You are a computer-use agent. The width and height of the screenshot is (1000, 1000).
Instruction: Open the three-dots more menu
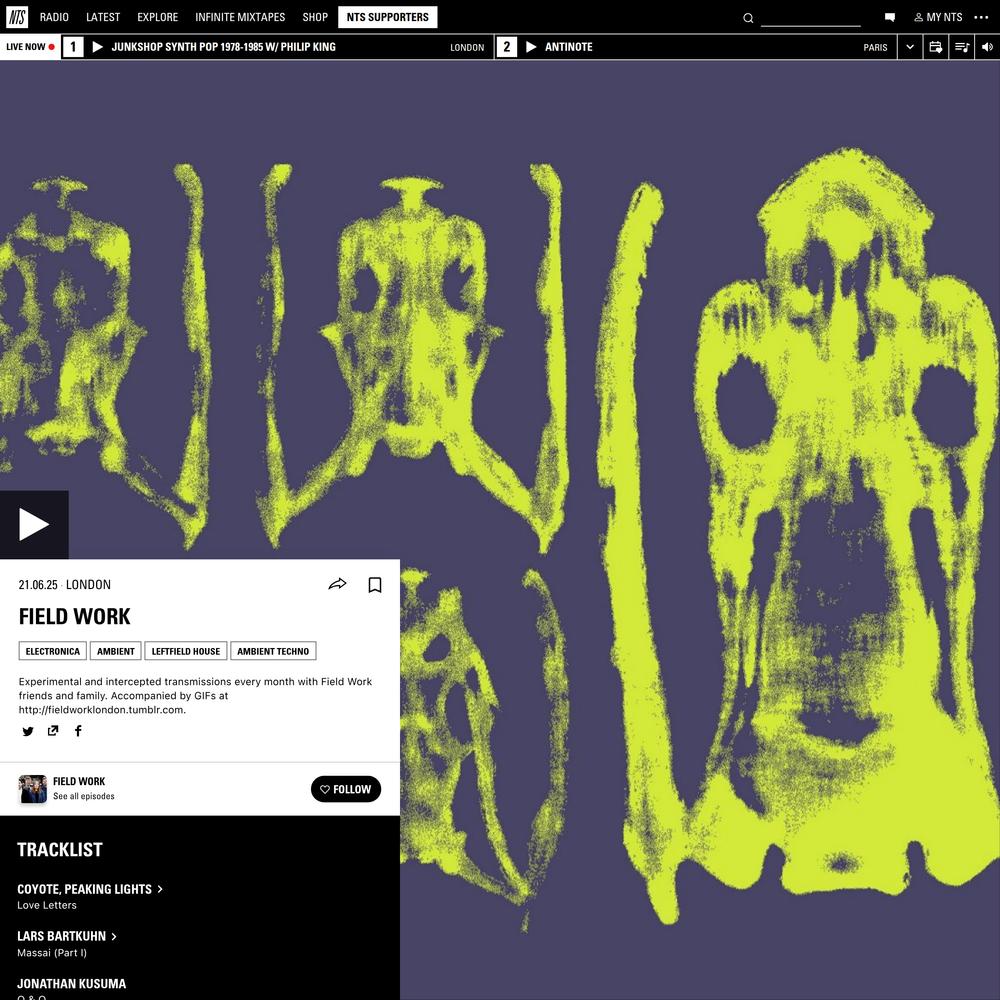[982, 17]
